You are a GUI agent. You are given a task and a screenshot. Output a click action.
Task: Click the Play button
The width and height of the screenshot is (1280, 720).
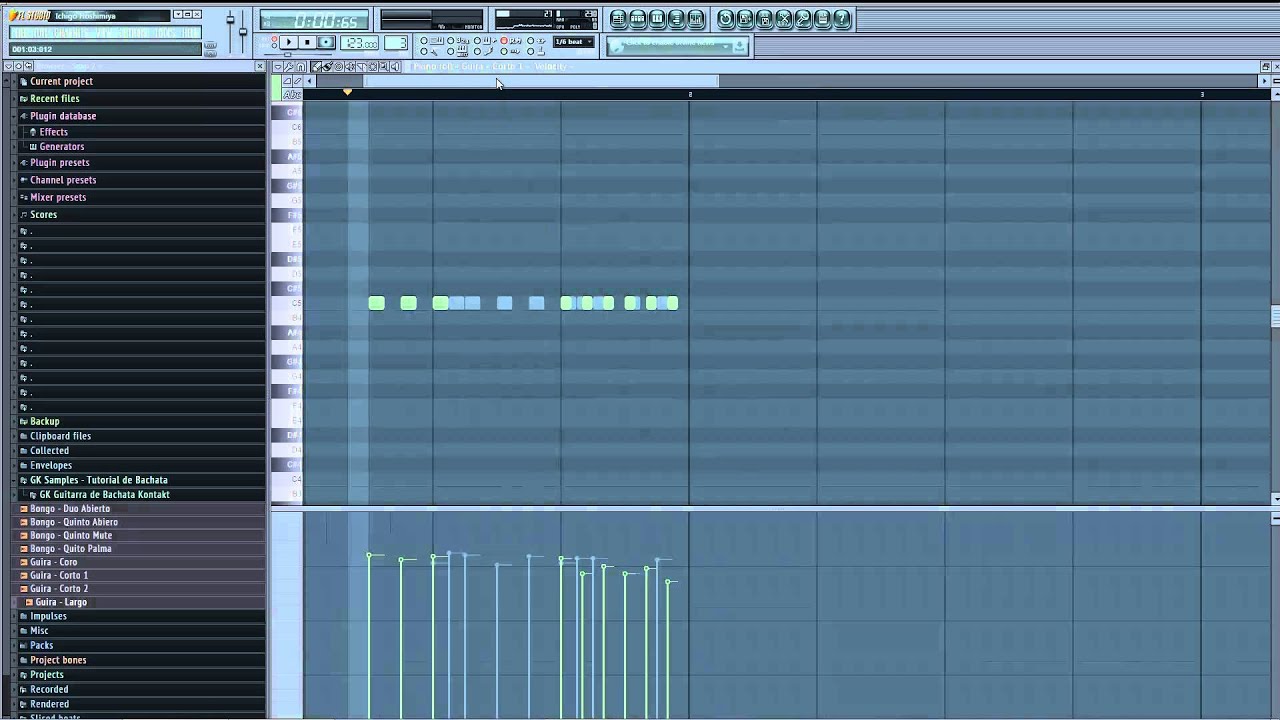coord(289,42)
